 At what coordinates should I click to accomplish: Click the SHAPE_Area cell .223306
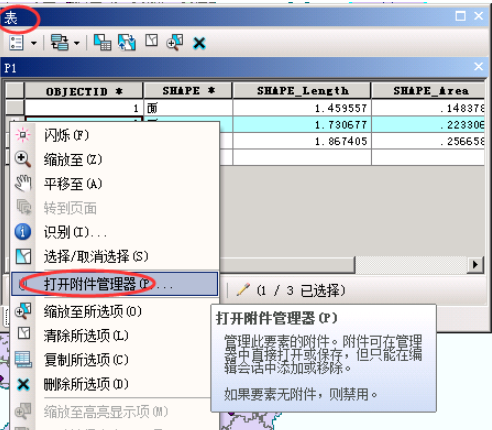pos(428,125)
